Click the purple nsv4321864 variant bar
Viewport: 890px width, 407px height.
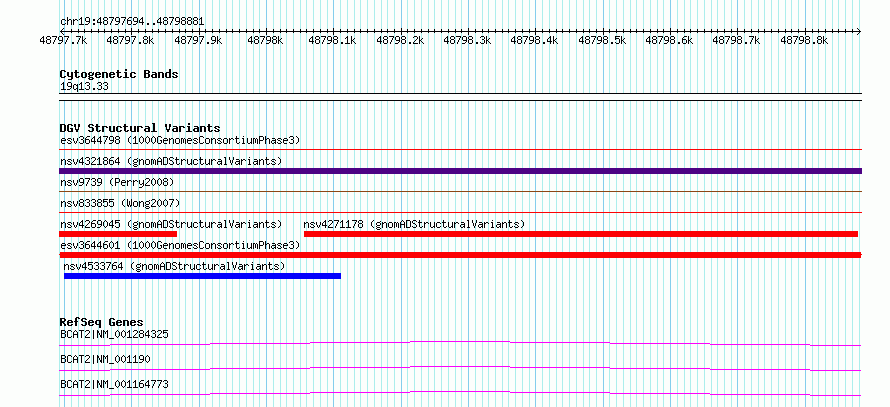point(460,171)
